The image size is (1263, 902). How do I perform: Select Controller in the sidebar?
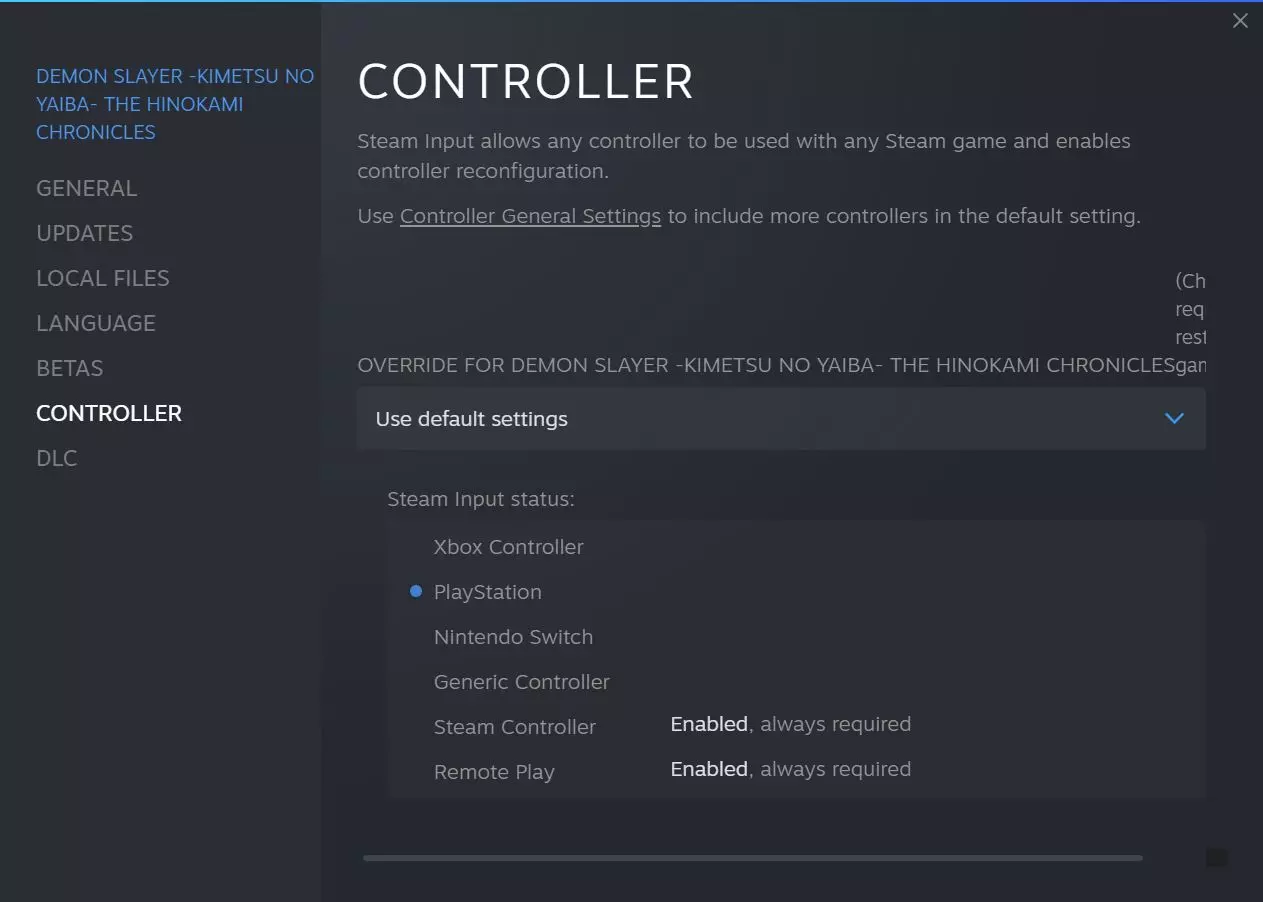[109, 414]
